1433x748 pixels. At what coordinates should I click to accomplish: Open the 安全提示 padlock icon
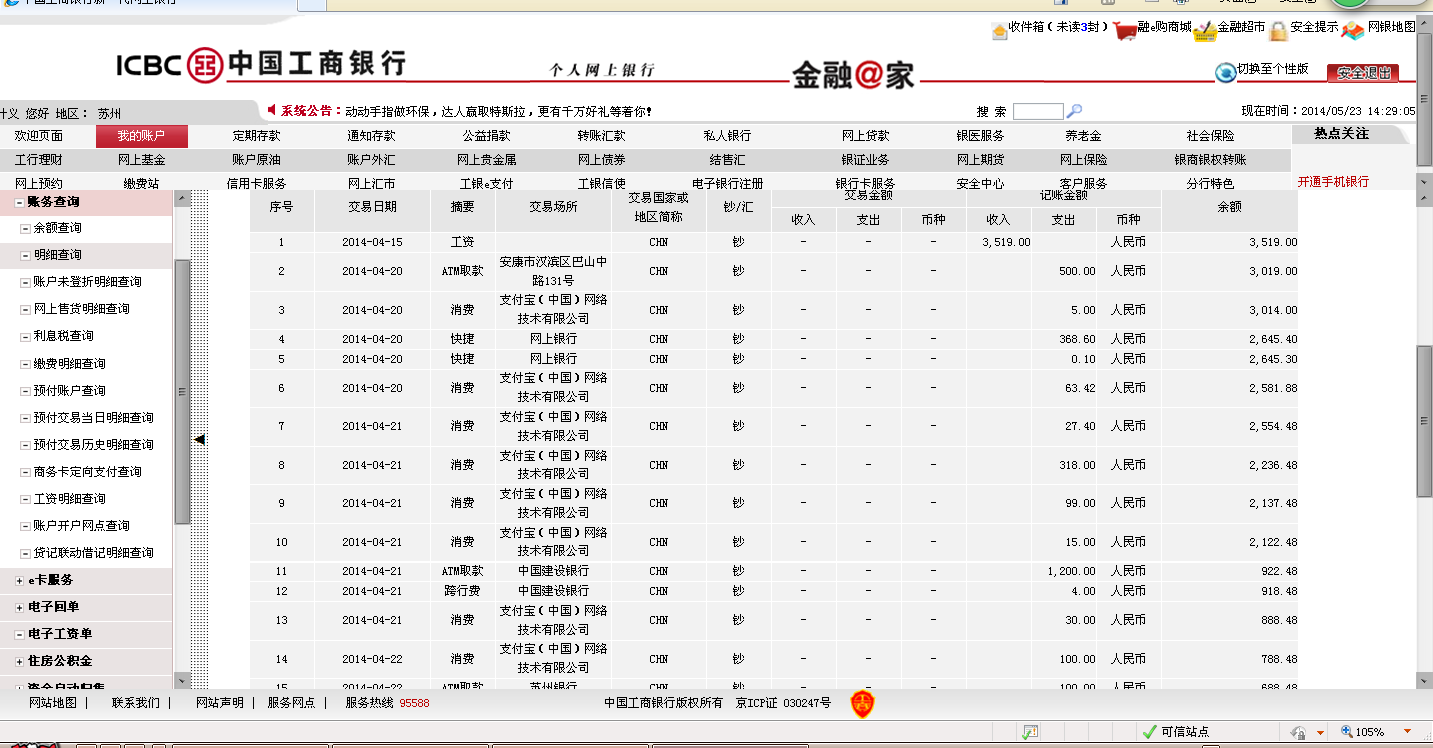[1278, 30]
